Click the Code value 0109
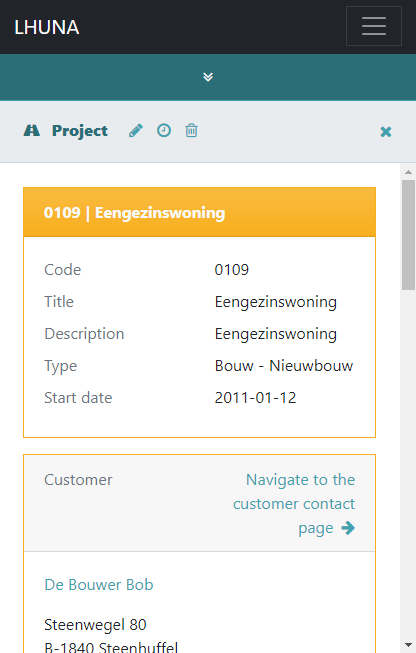 pyautogui.click(x=232, y=270)
